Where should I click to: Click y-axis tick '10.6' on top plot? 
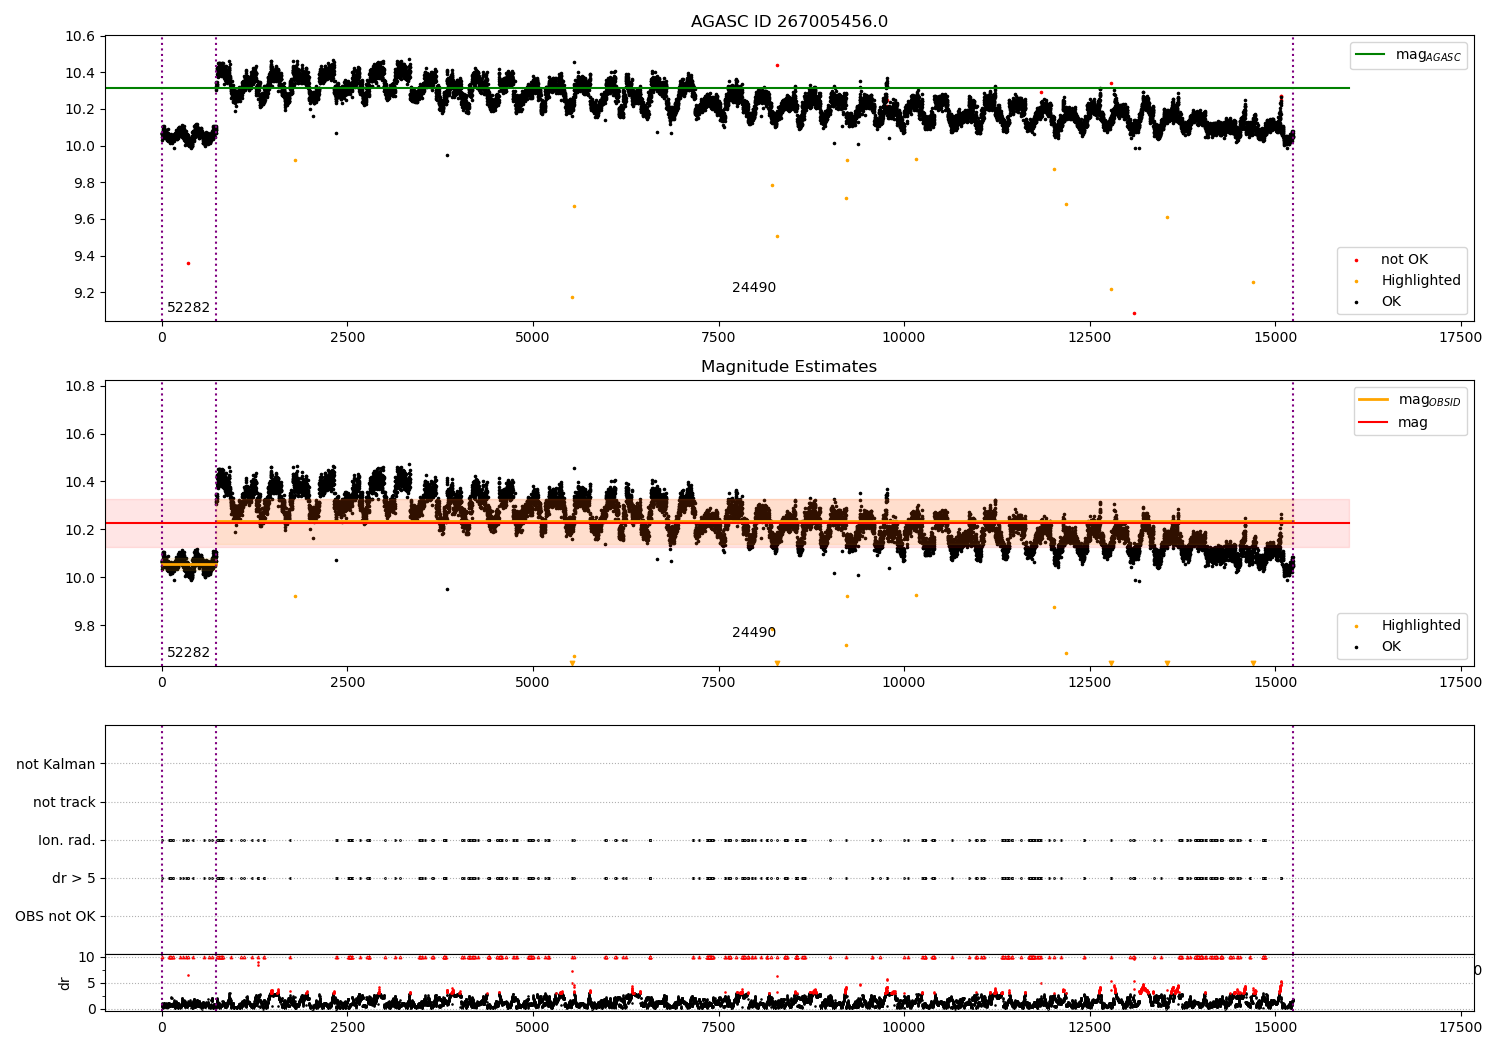click(79, 37)
